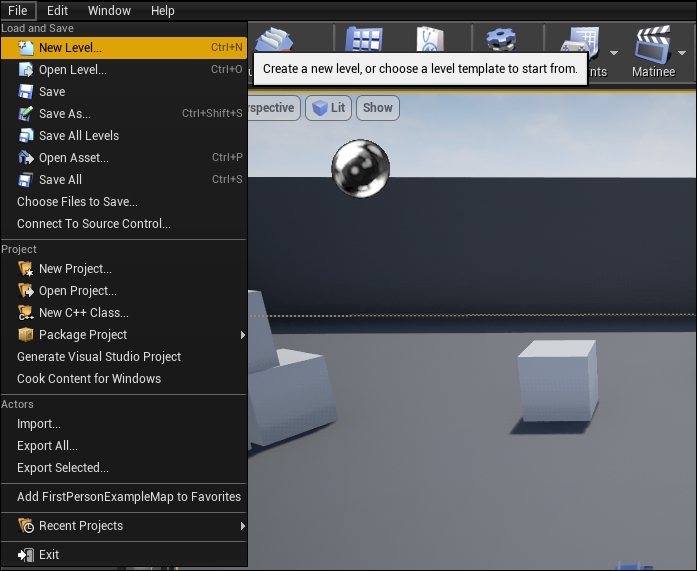Click the Show viewport button
Image resolution: width=697 pixels, height=571 pixels.
(x=378, y=108)
